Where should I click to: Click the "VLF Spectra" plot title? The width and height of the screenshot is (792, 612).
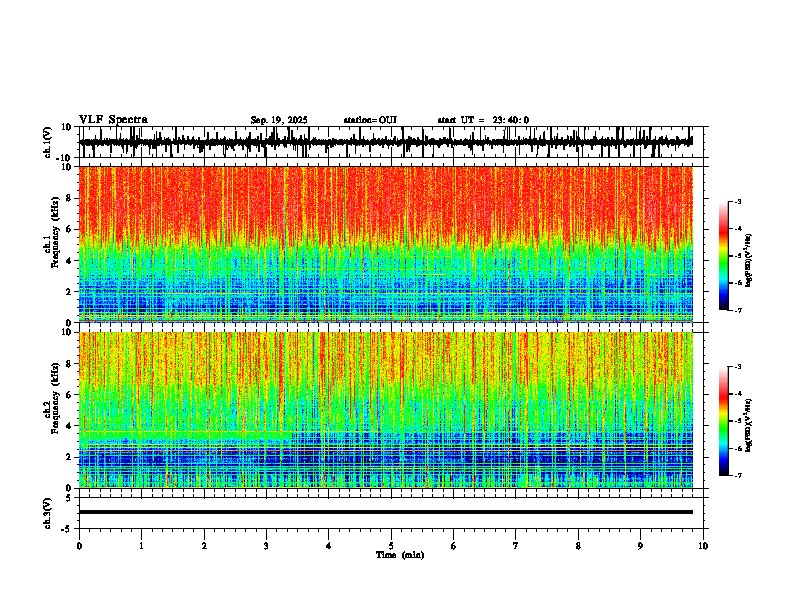[x=113, y=120]
